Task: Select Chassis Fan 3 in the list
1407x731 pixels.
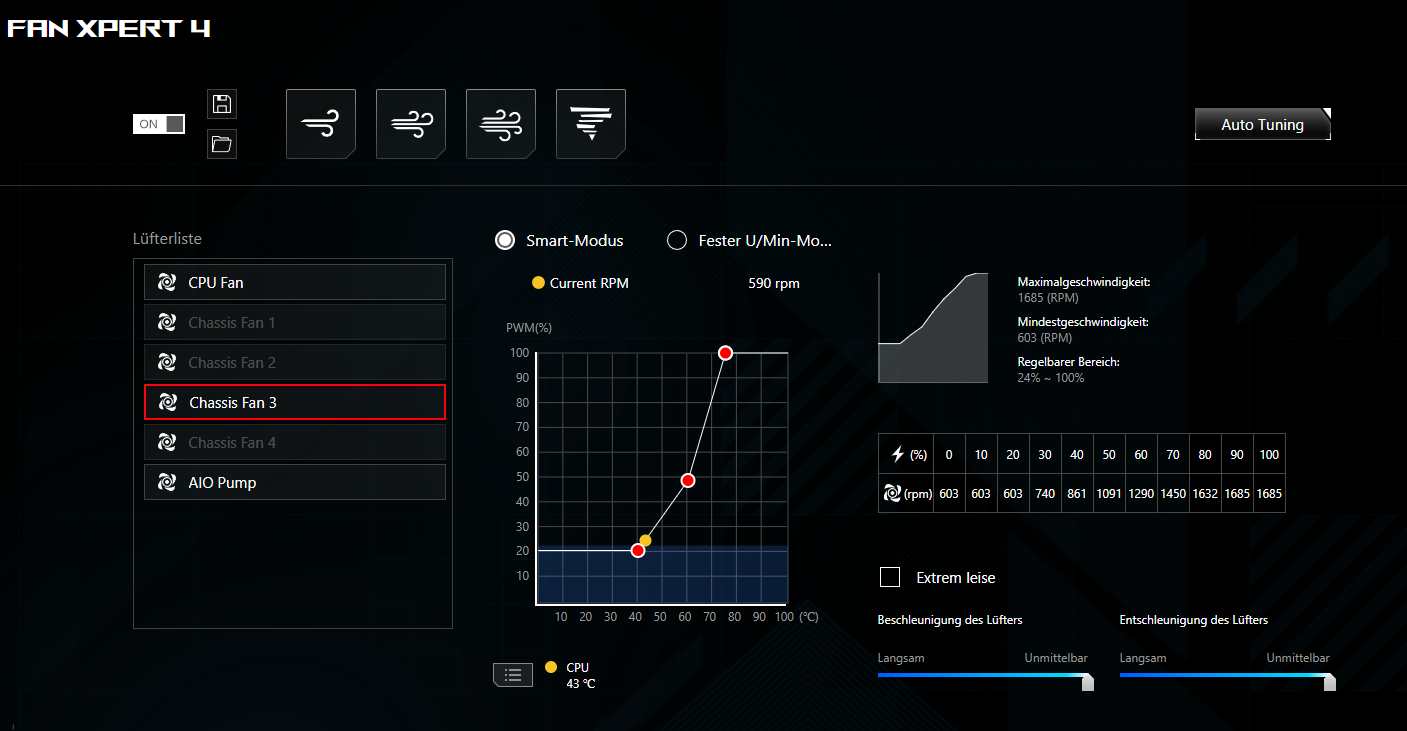Action: tap(295, 403)
